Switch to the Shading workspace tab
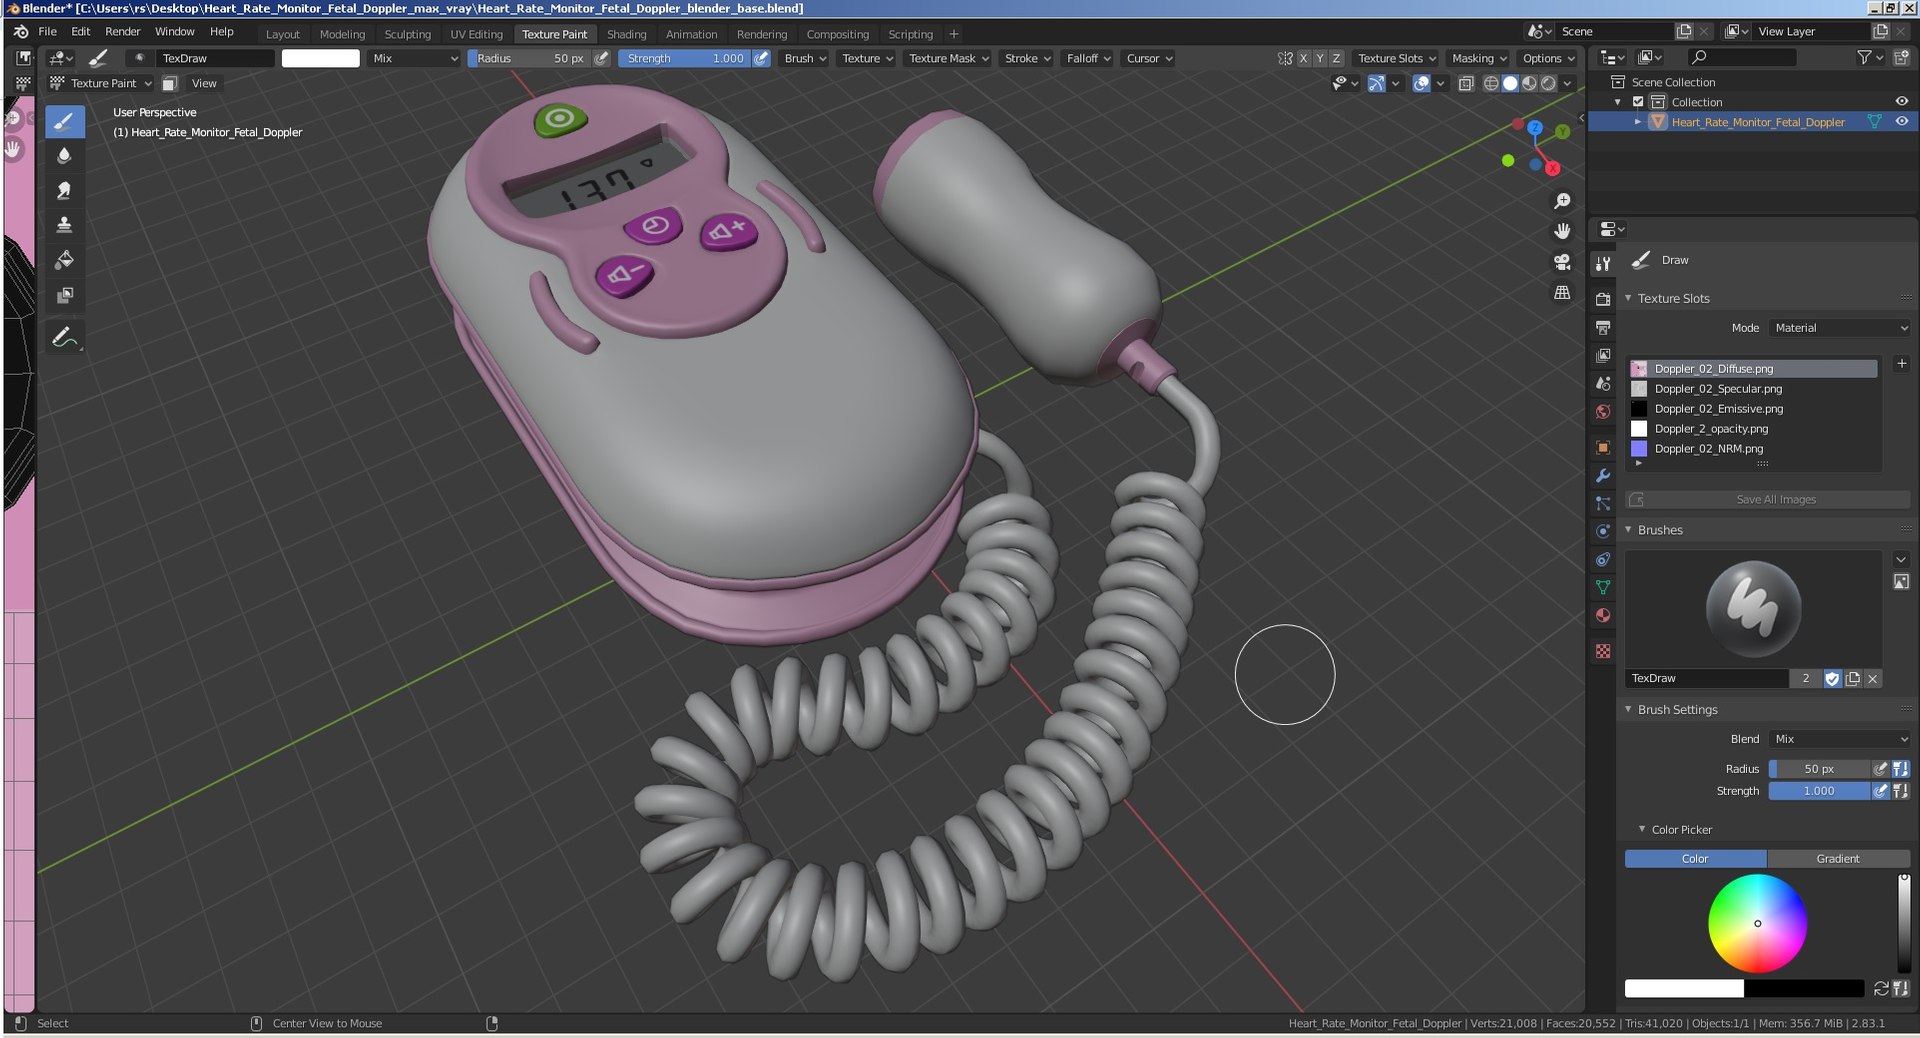Screen dimensions: 1920x1038 point(626,34)
